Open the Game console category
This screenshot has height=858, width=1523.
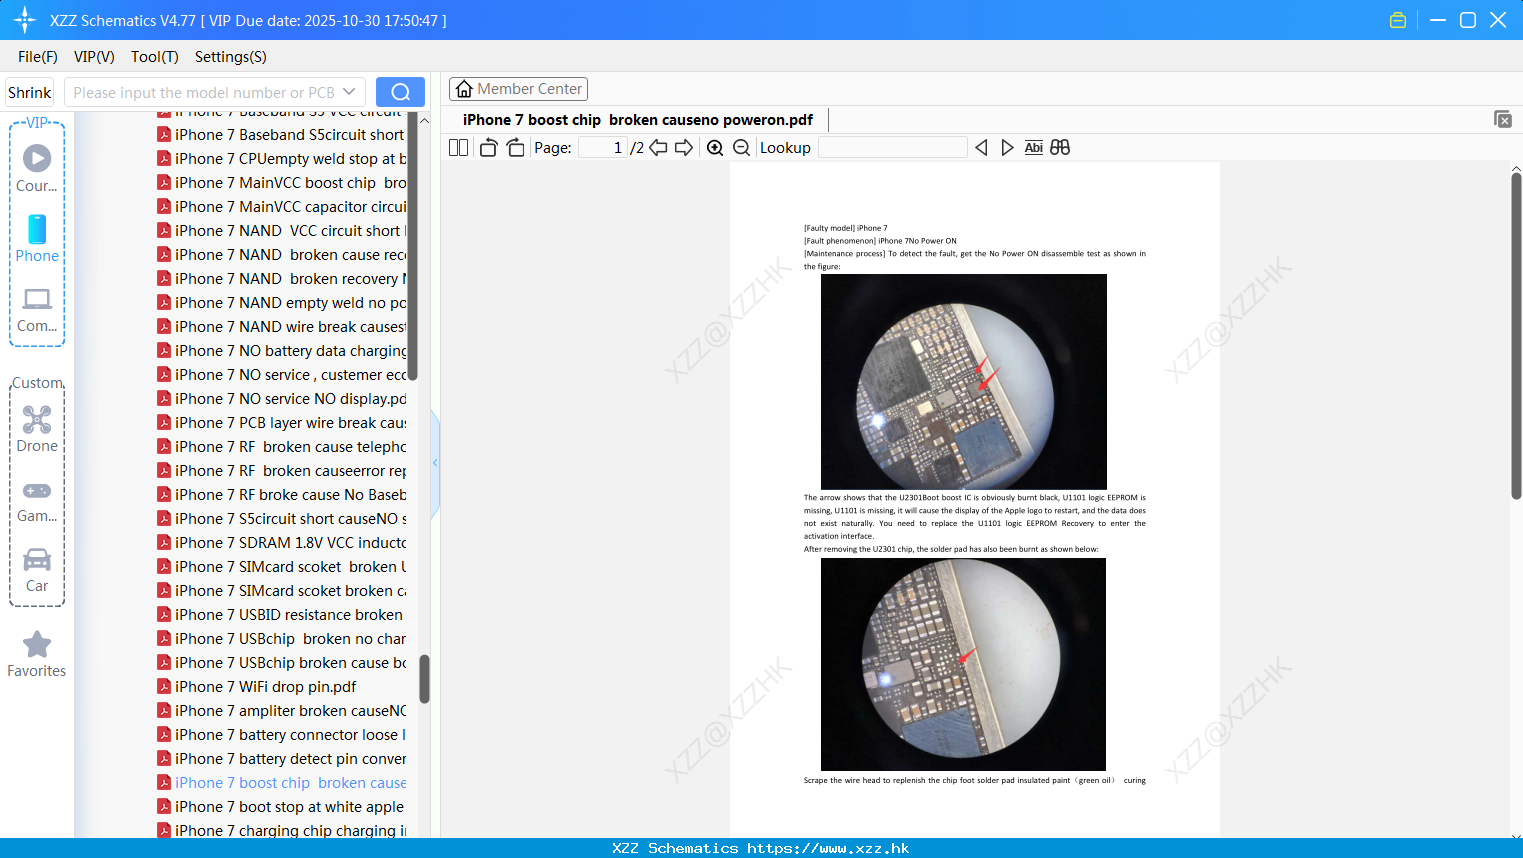click(37, 502)
